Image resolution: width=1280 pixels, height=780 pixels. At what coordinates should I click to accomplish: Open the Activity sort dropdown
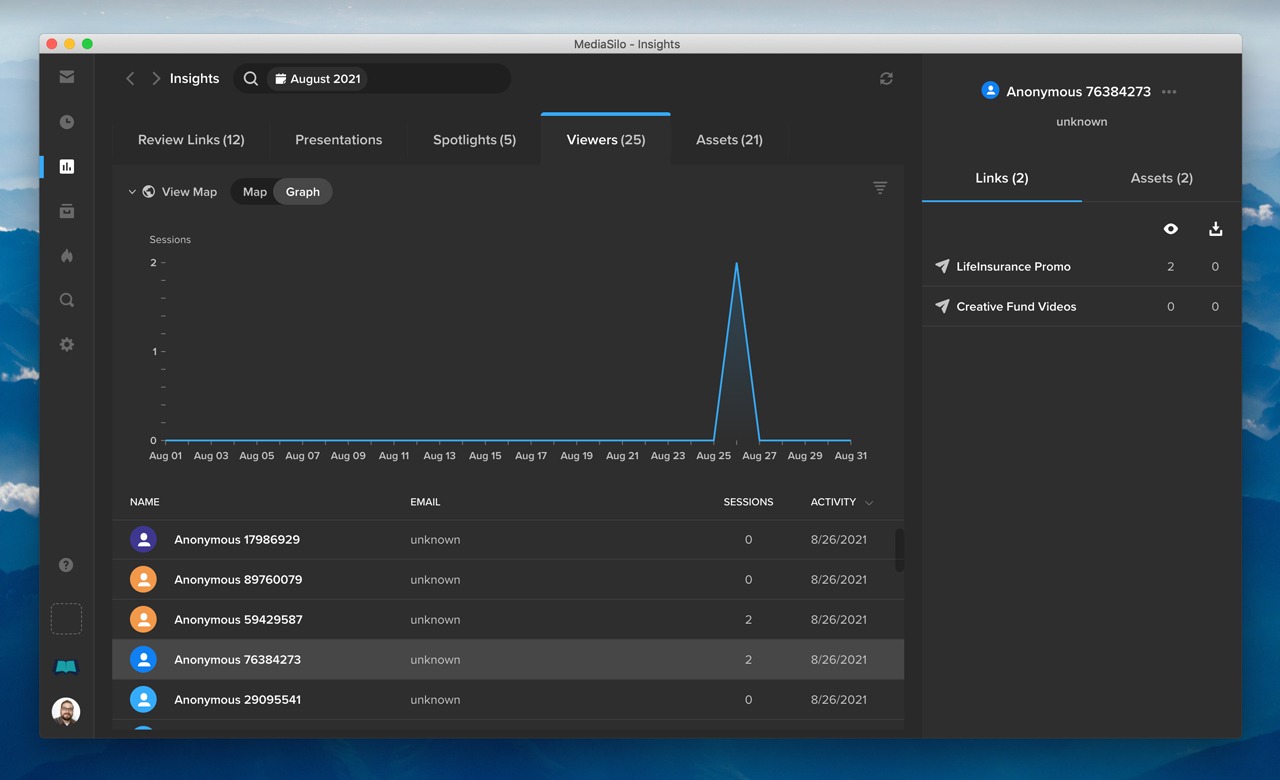pos(841,501)
